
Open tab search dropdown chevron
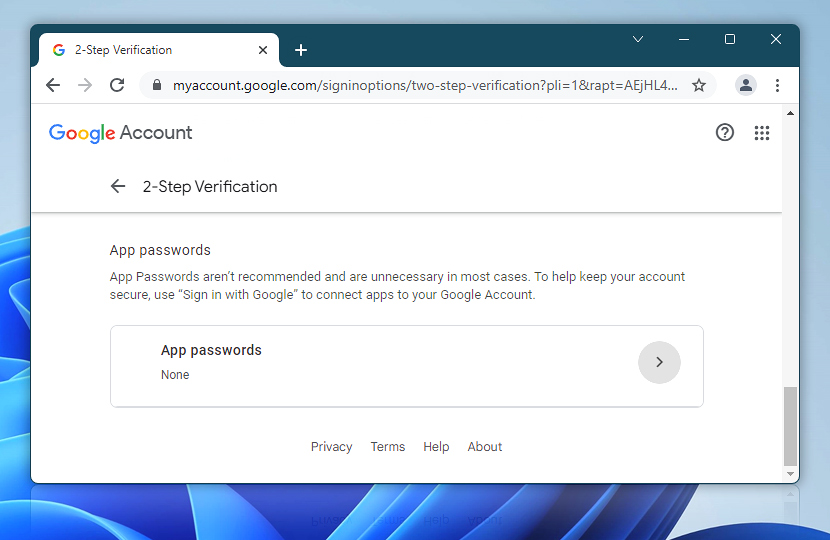click(x=638, y=39)
